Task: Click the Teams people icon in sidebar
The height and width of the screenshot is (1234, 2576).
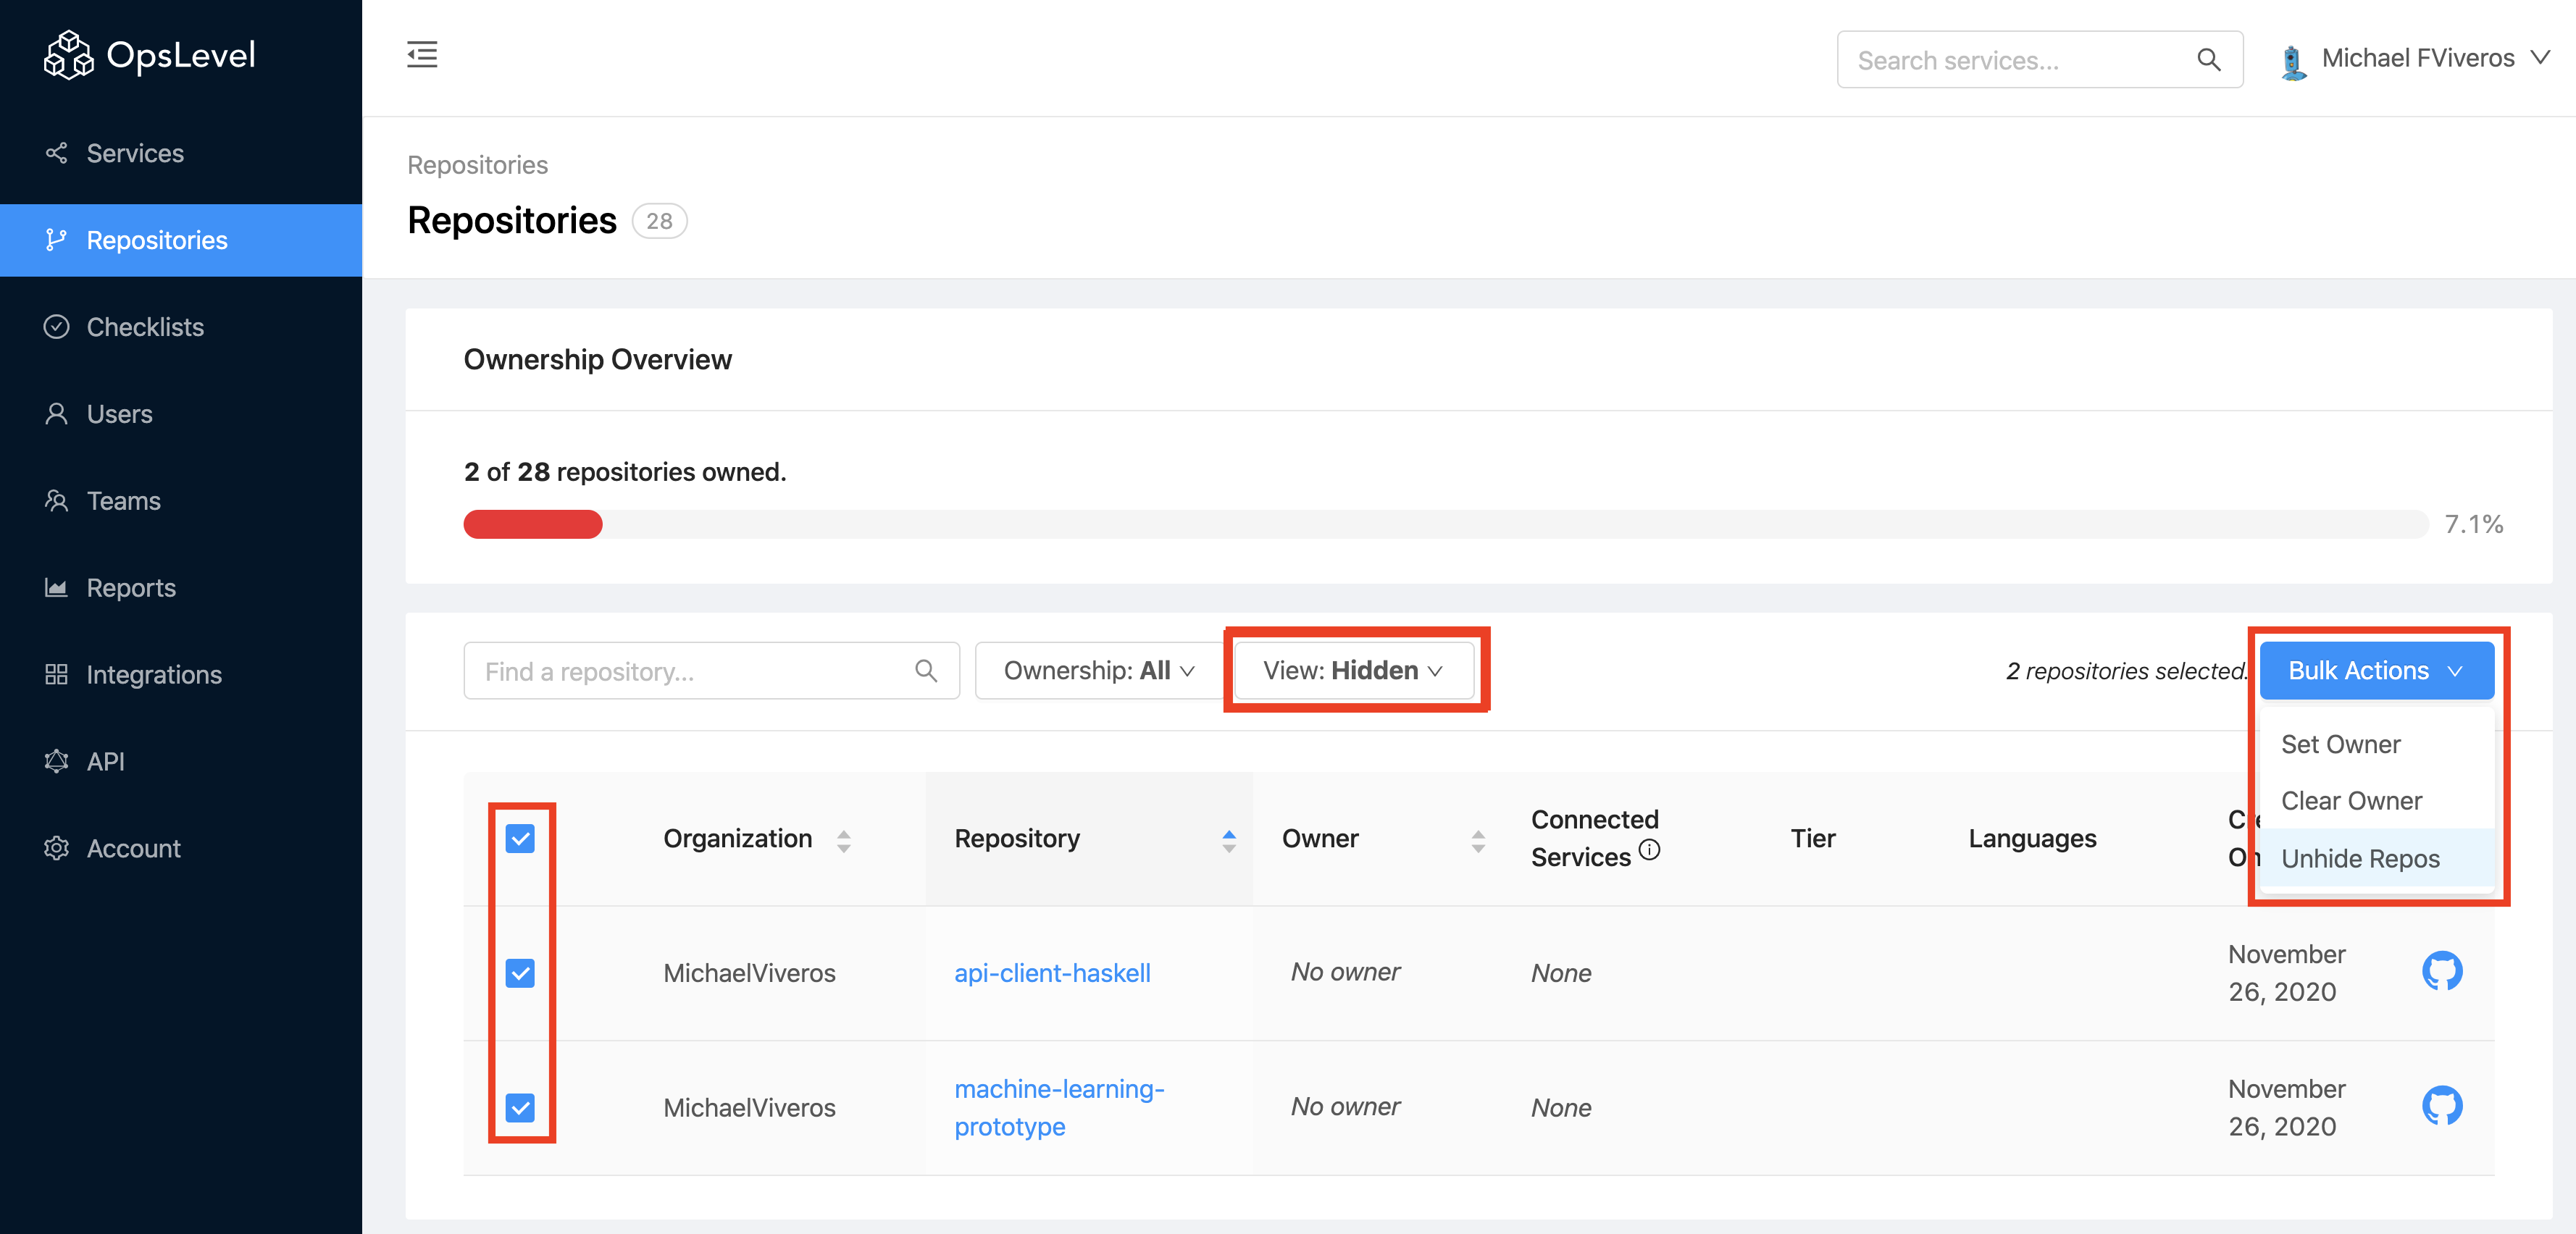Action: pyautogui.click(x=56, y=501)
